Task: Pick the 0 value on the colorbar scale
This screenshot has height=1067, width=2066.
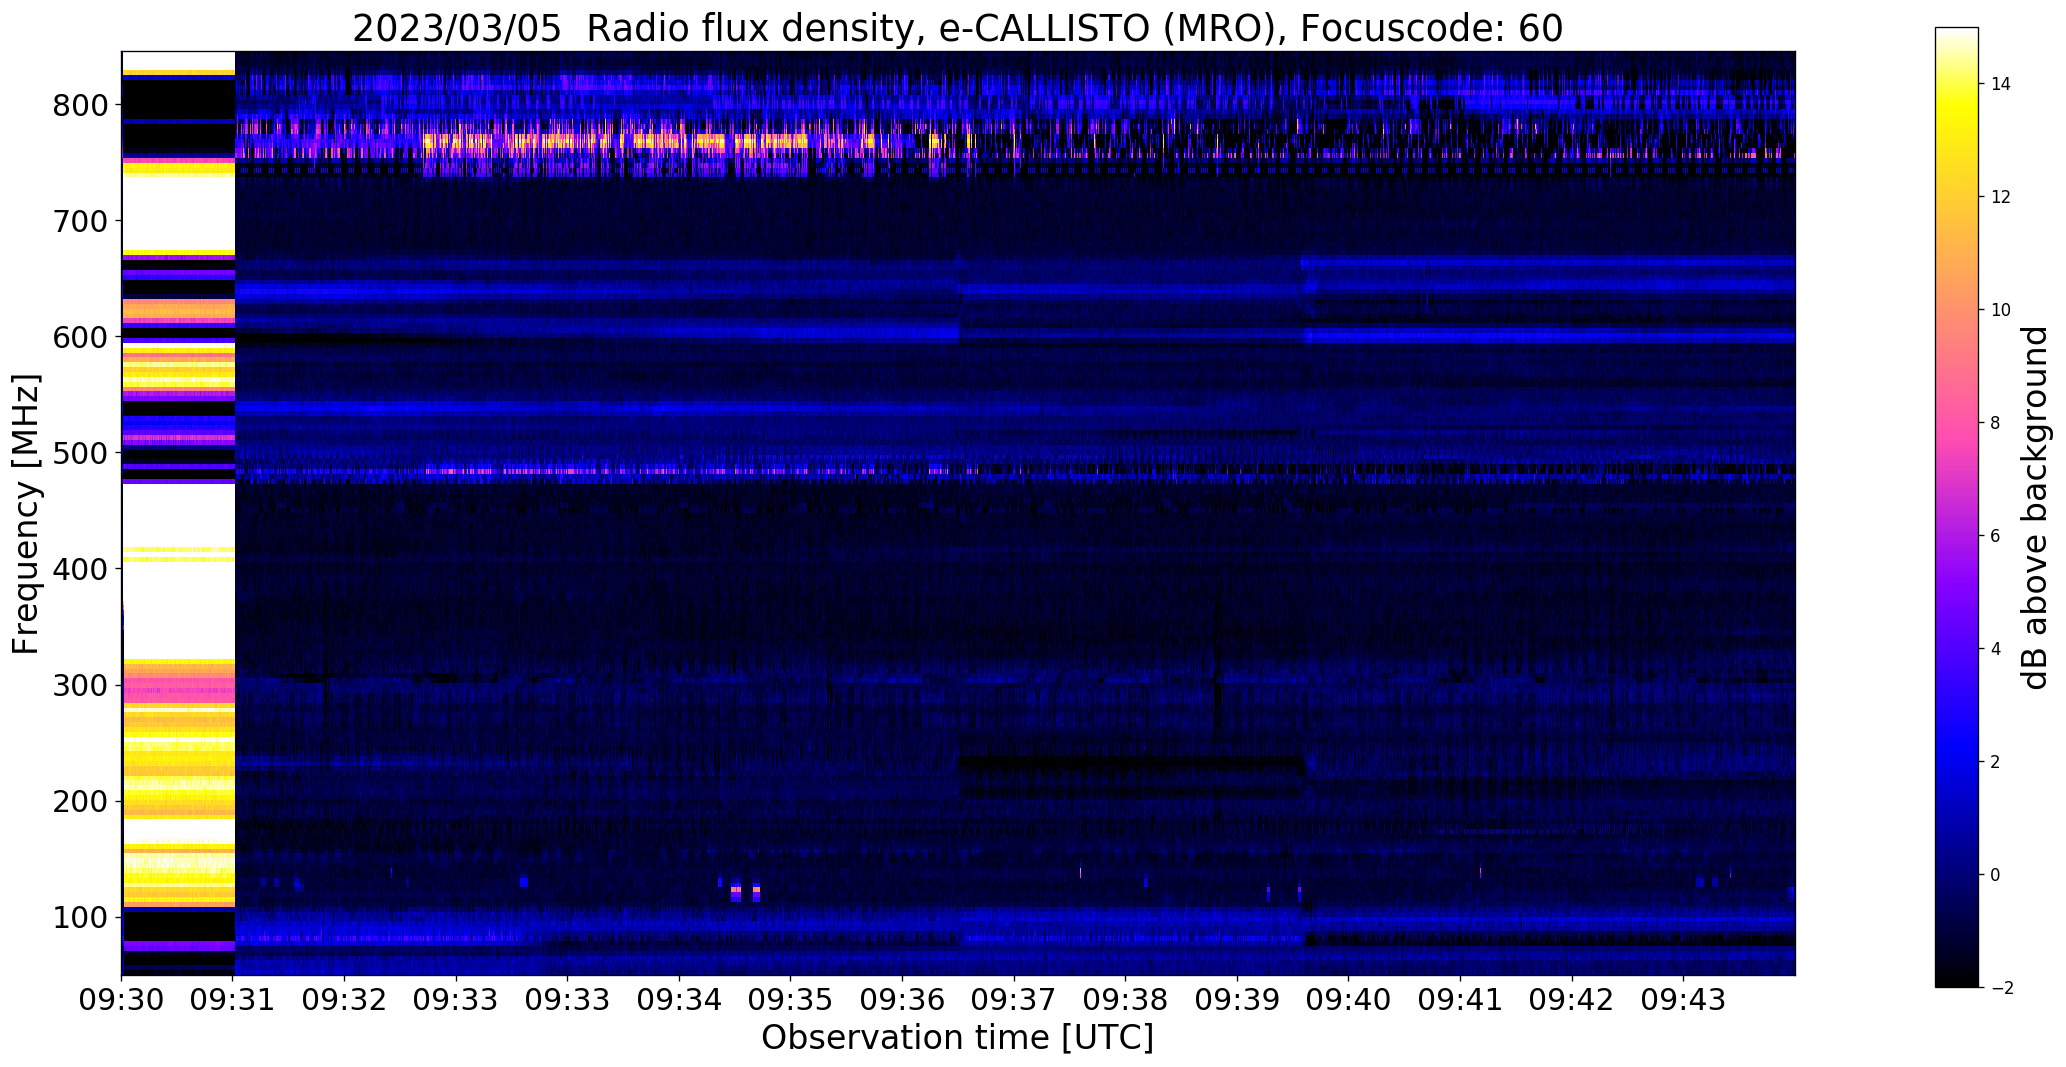Action: (1995, 875)
